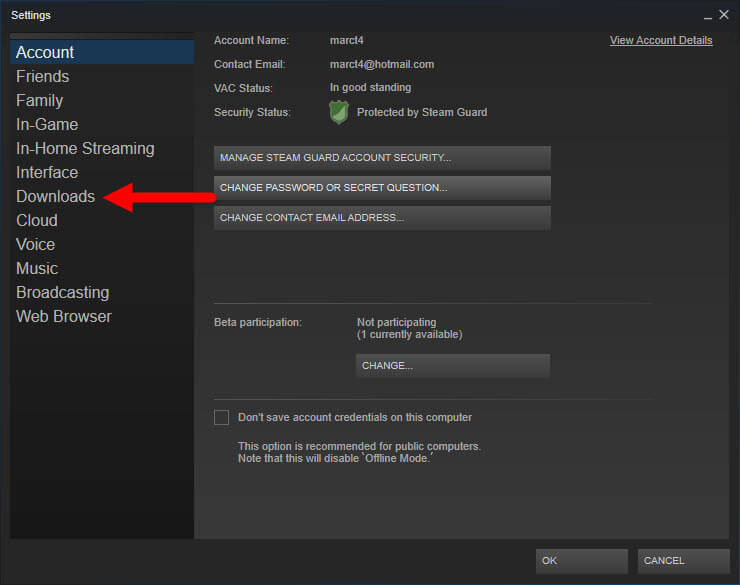
Task: Click 'Protected by Steam Guard' text
Action: click(422, 112)
